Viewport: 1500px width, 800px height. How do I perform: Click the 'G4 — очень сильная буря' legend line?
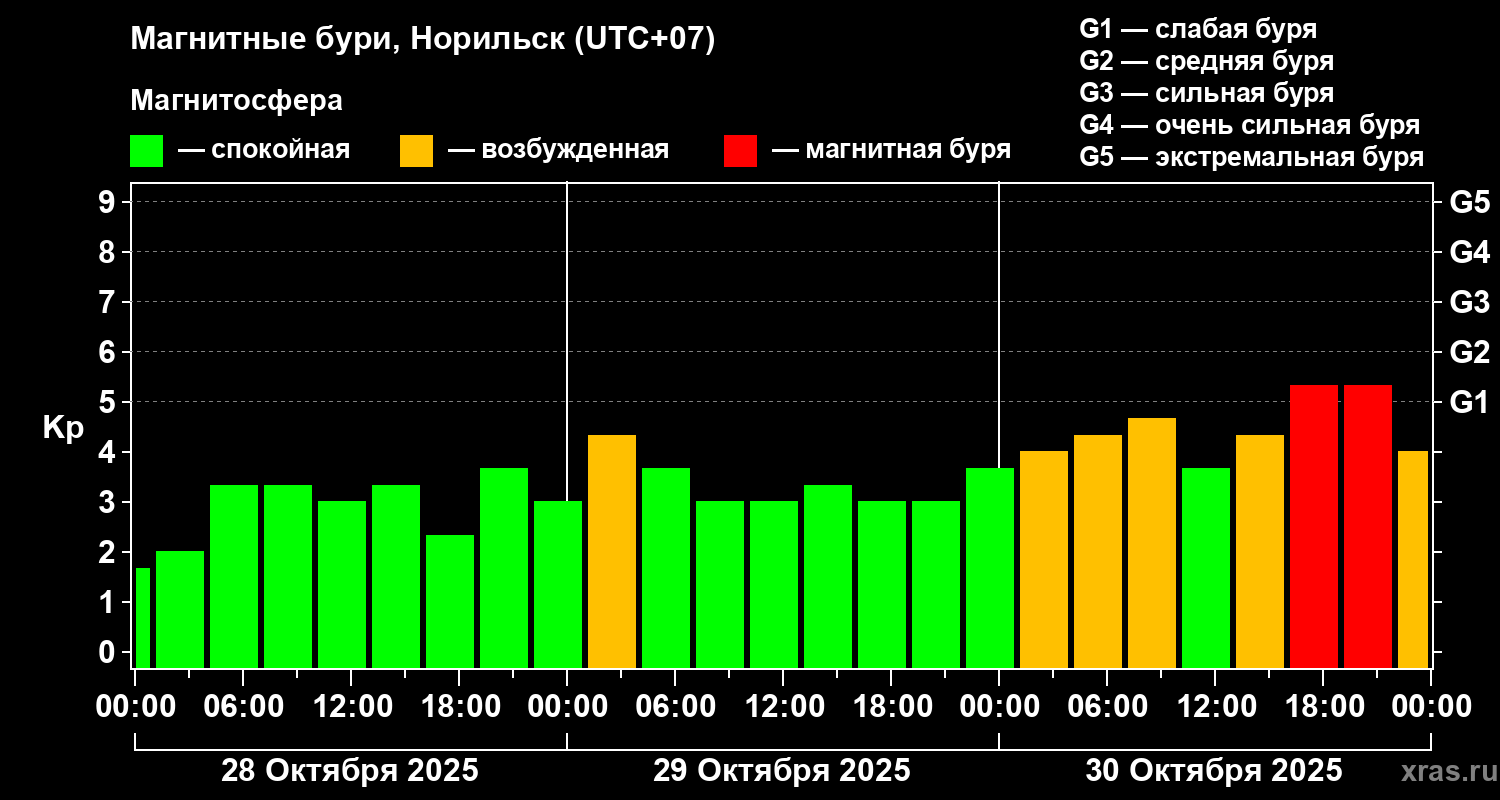[1250, 125]
